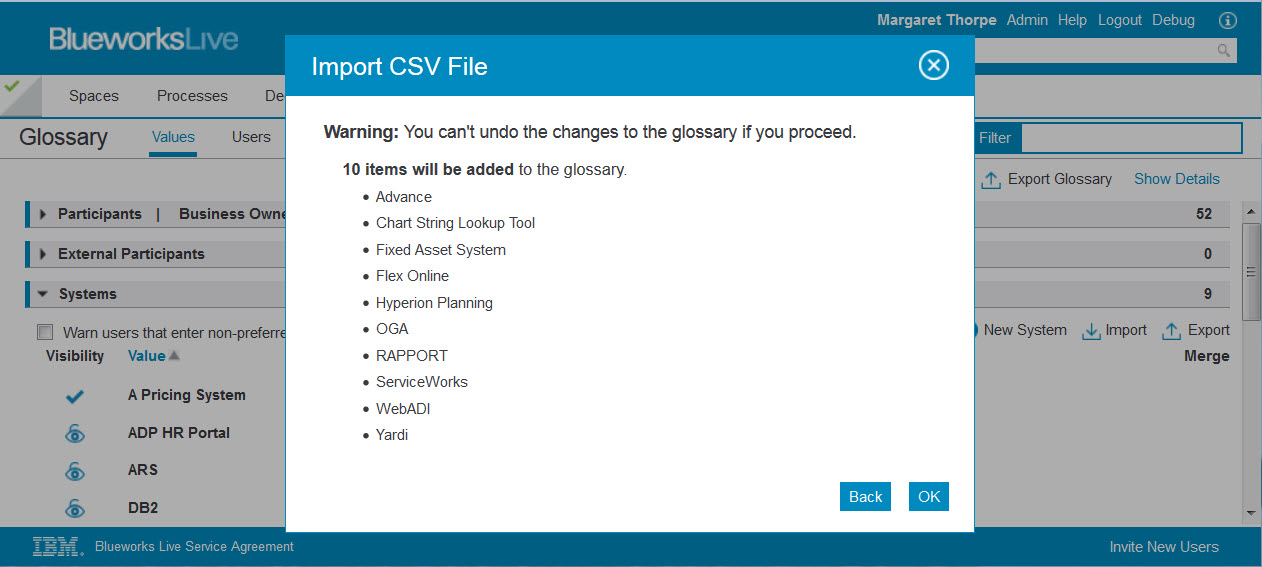Toggle visibility checkmark for A Pricing System
Image resolution: width=1262 pixels, height=567 pixels.
[x=75, y=396]
